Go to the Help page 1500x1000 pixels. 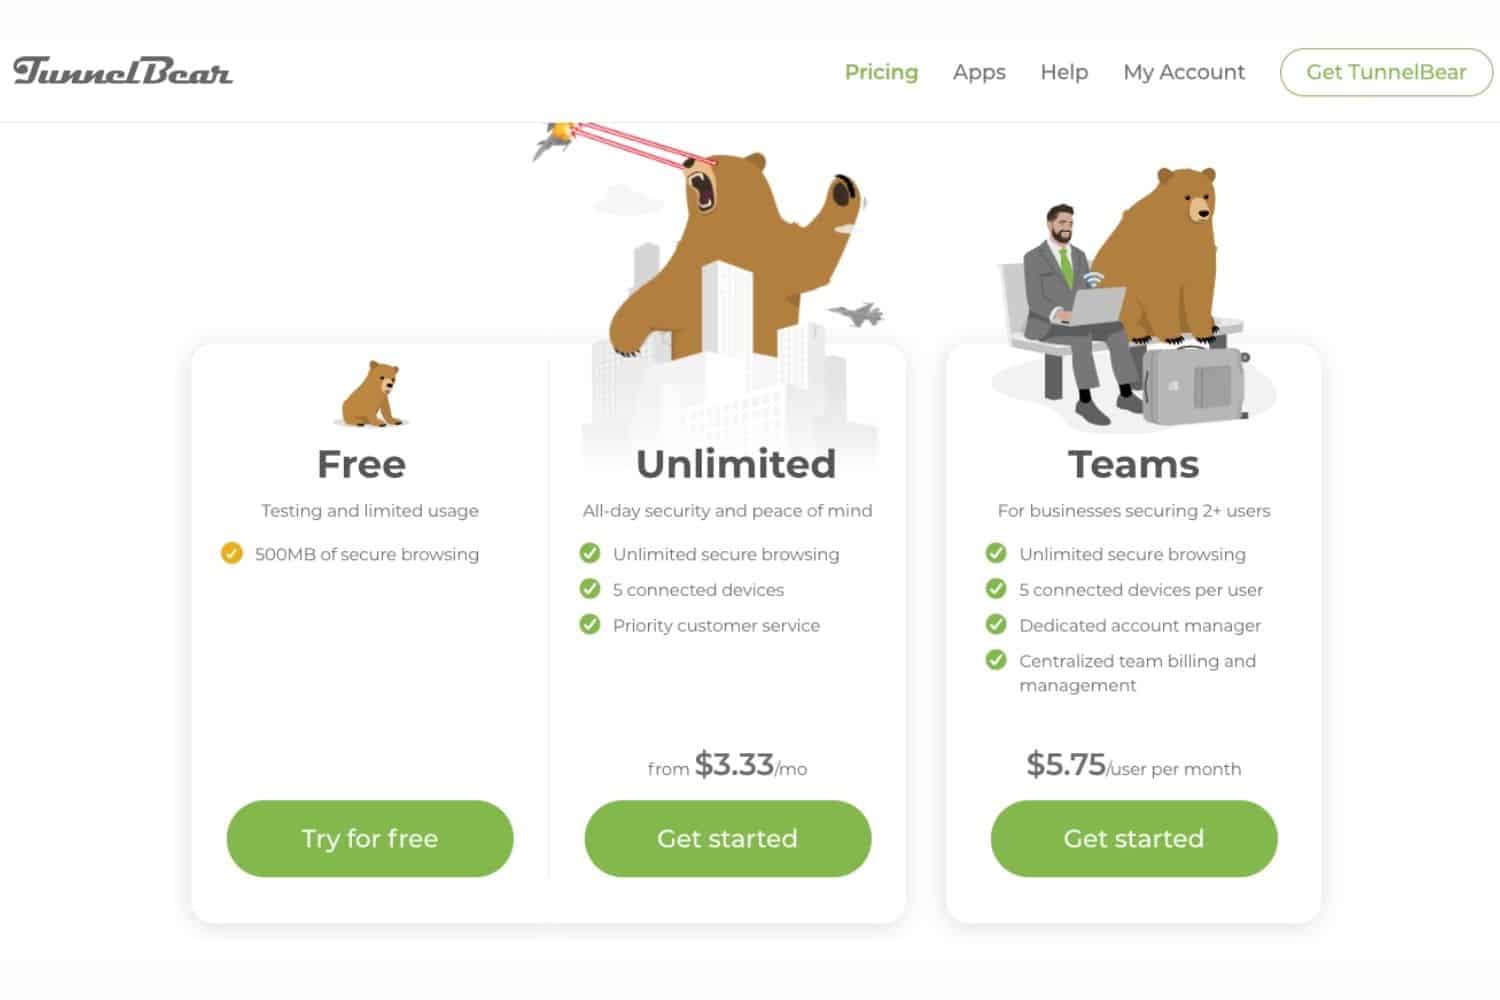1064,72
